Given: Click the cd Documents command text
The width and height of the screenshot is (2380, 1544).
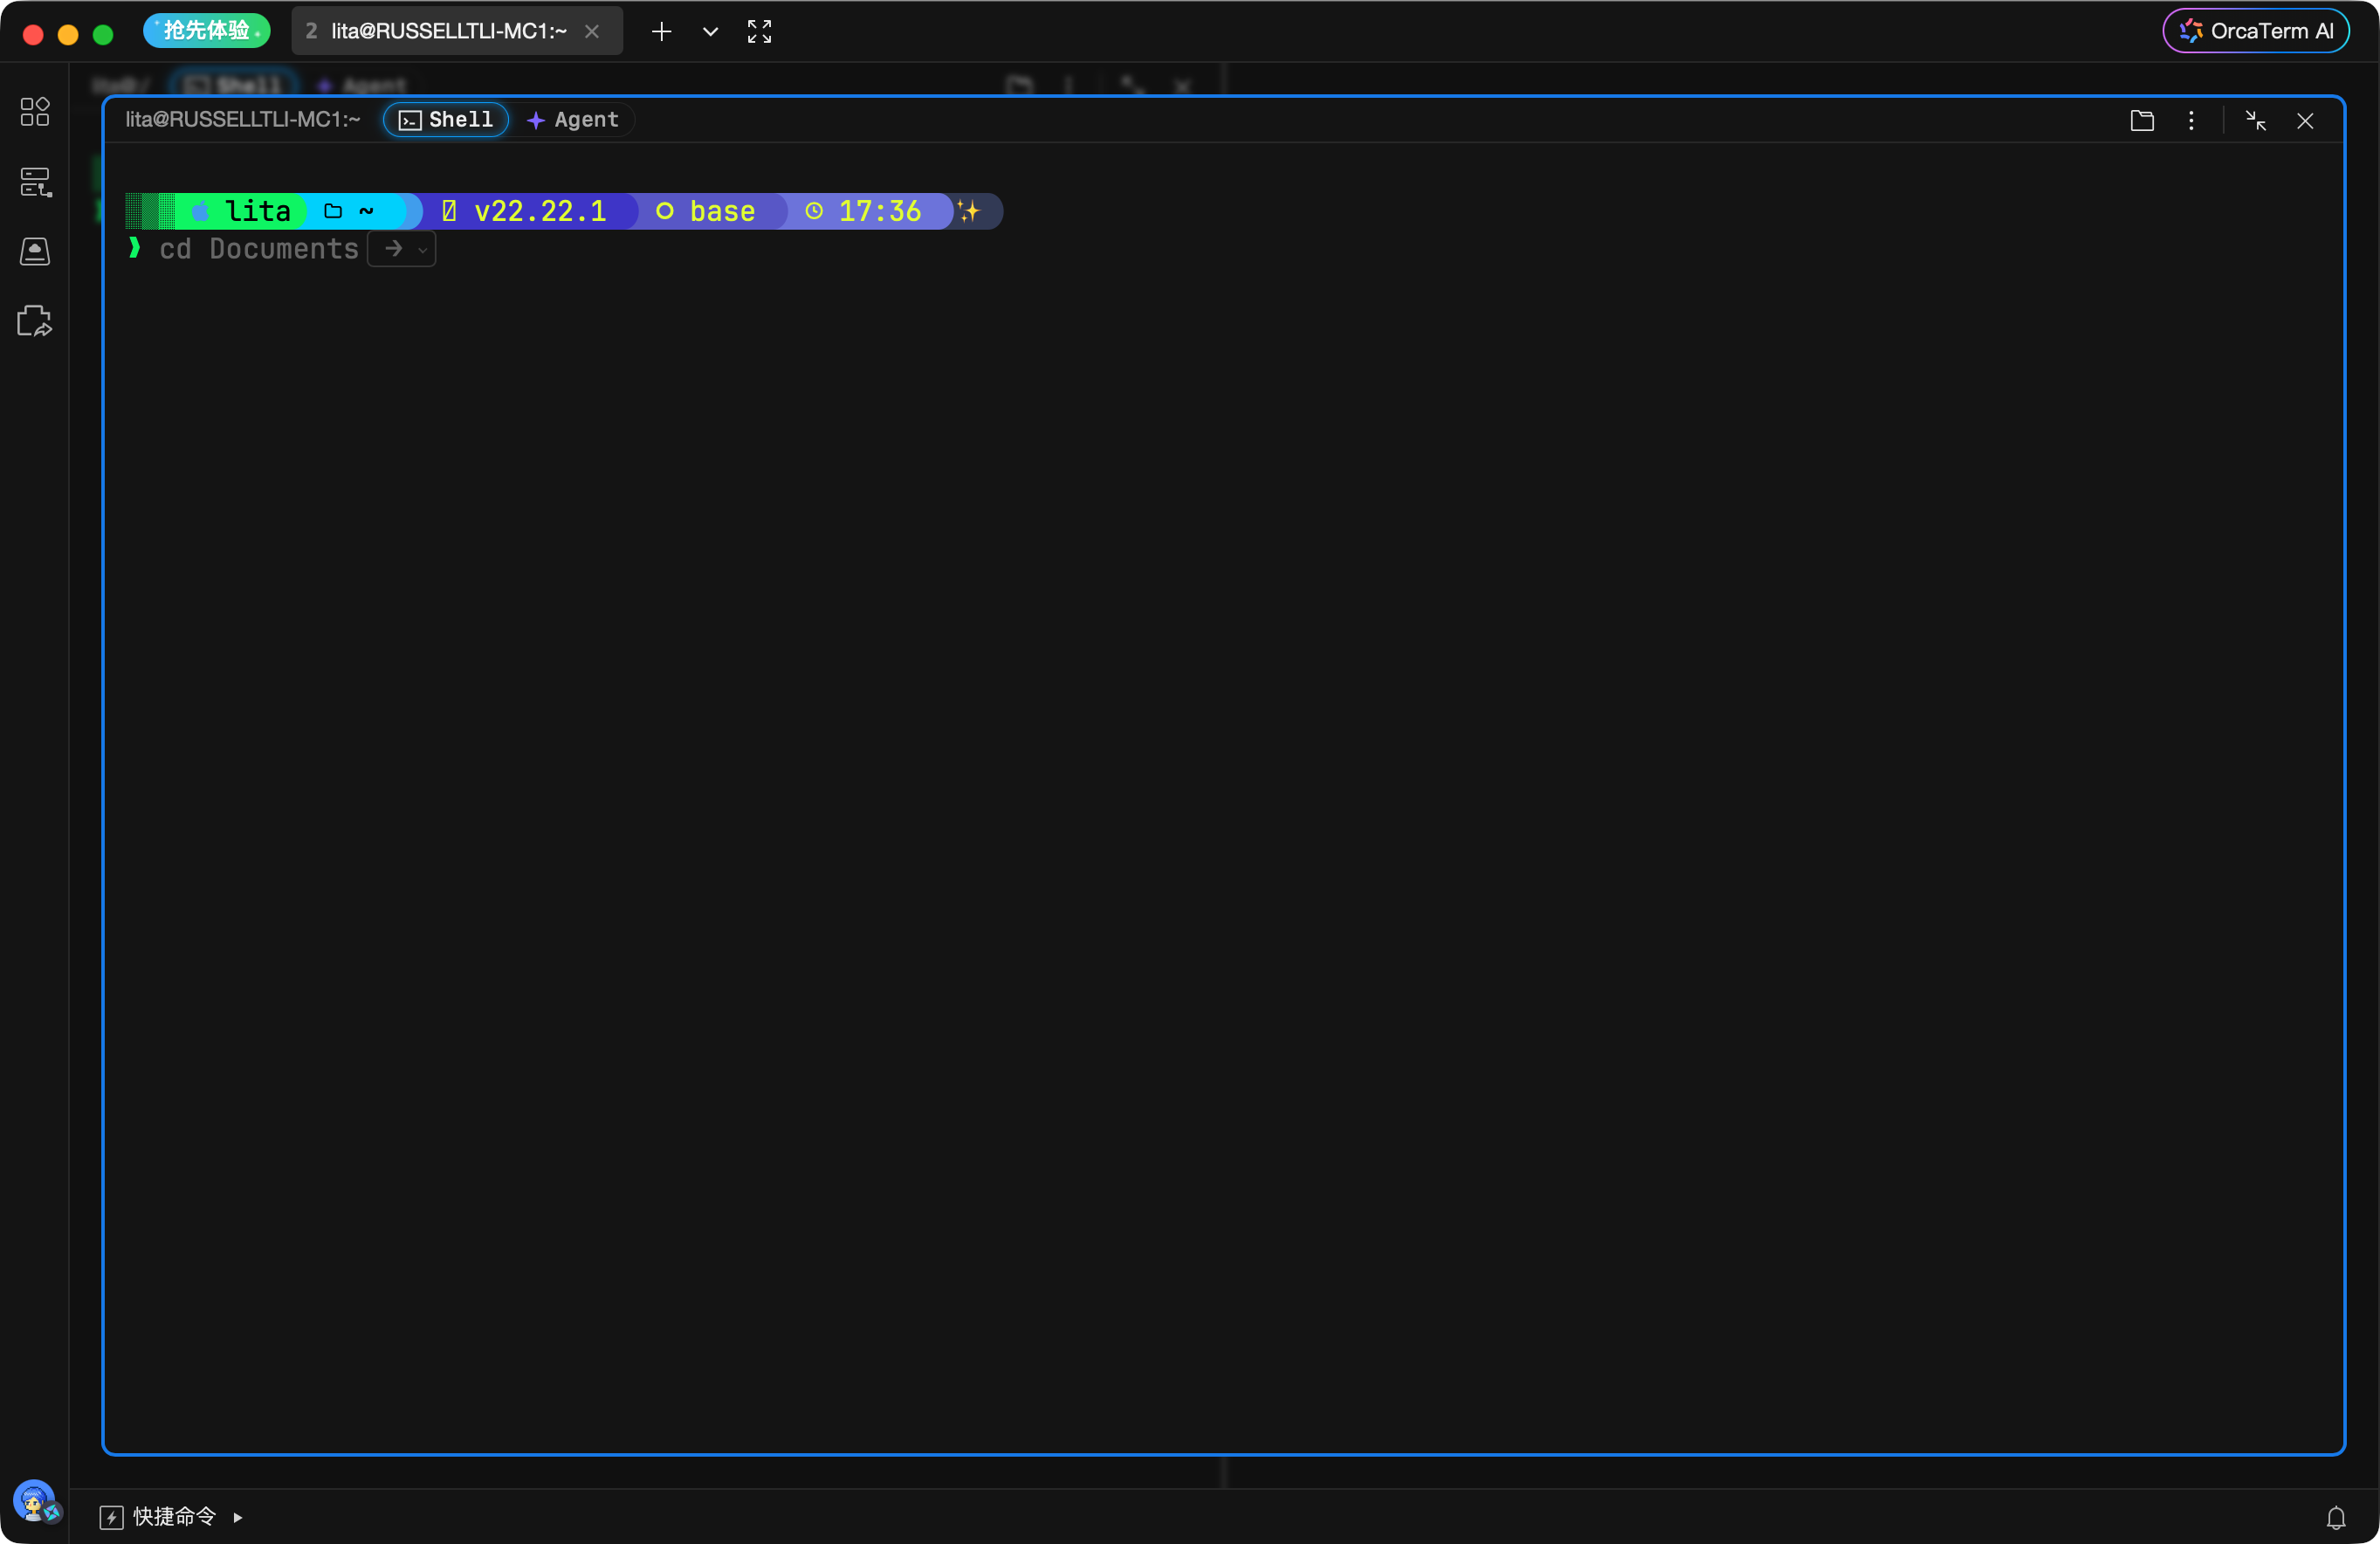Looking at the screenshot, I should pos(259,249).
